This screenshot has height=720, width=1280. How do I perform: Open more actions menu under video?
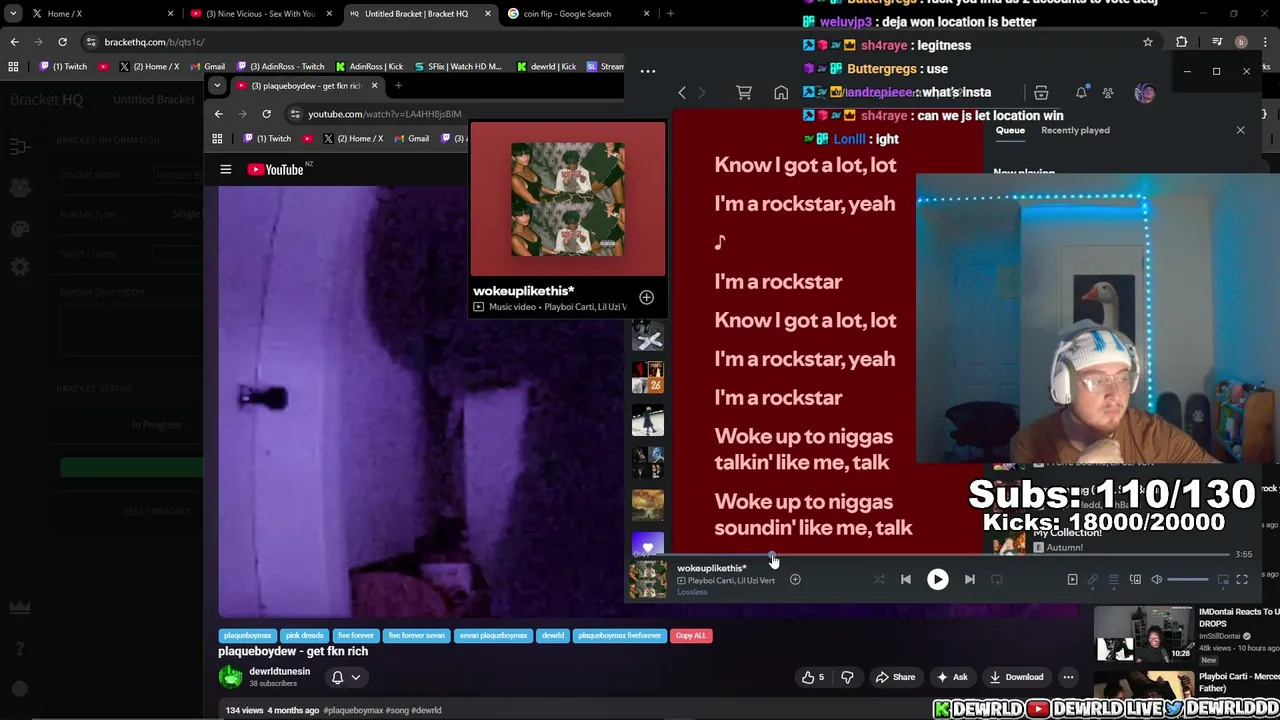pyautogui.click(x=1068, y=677)
